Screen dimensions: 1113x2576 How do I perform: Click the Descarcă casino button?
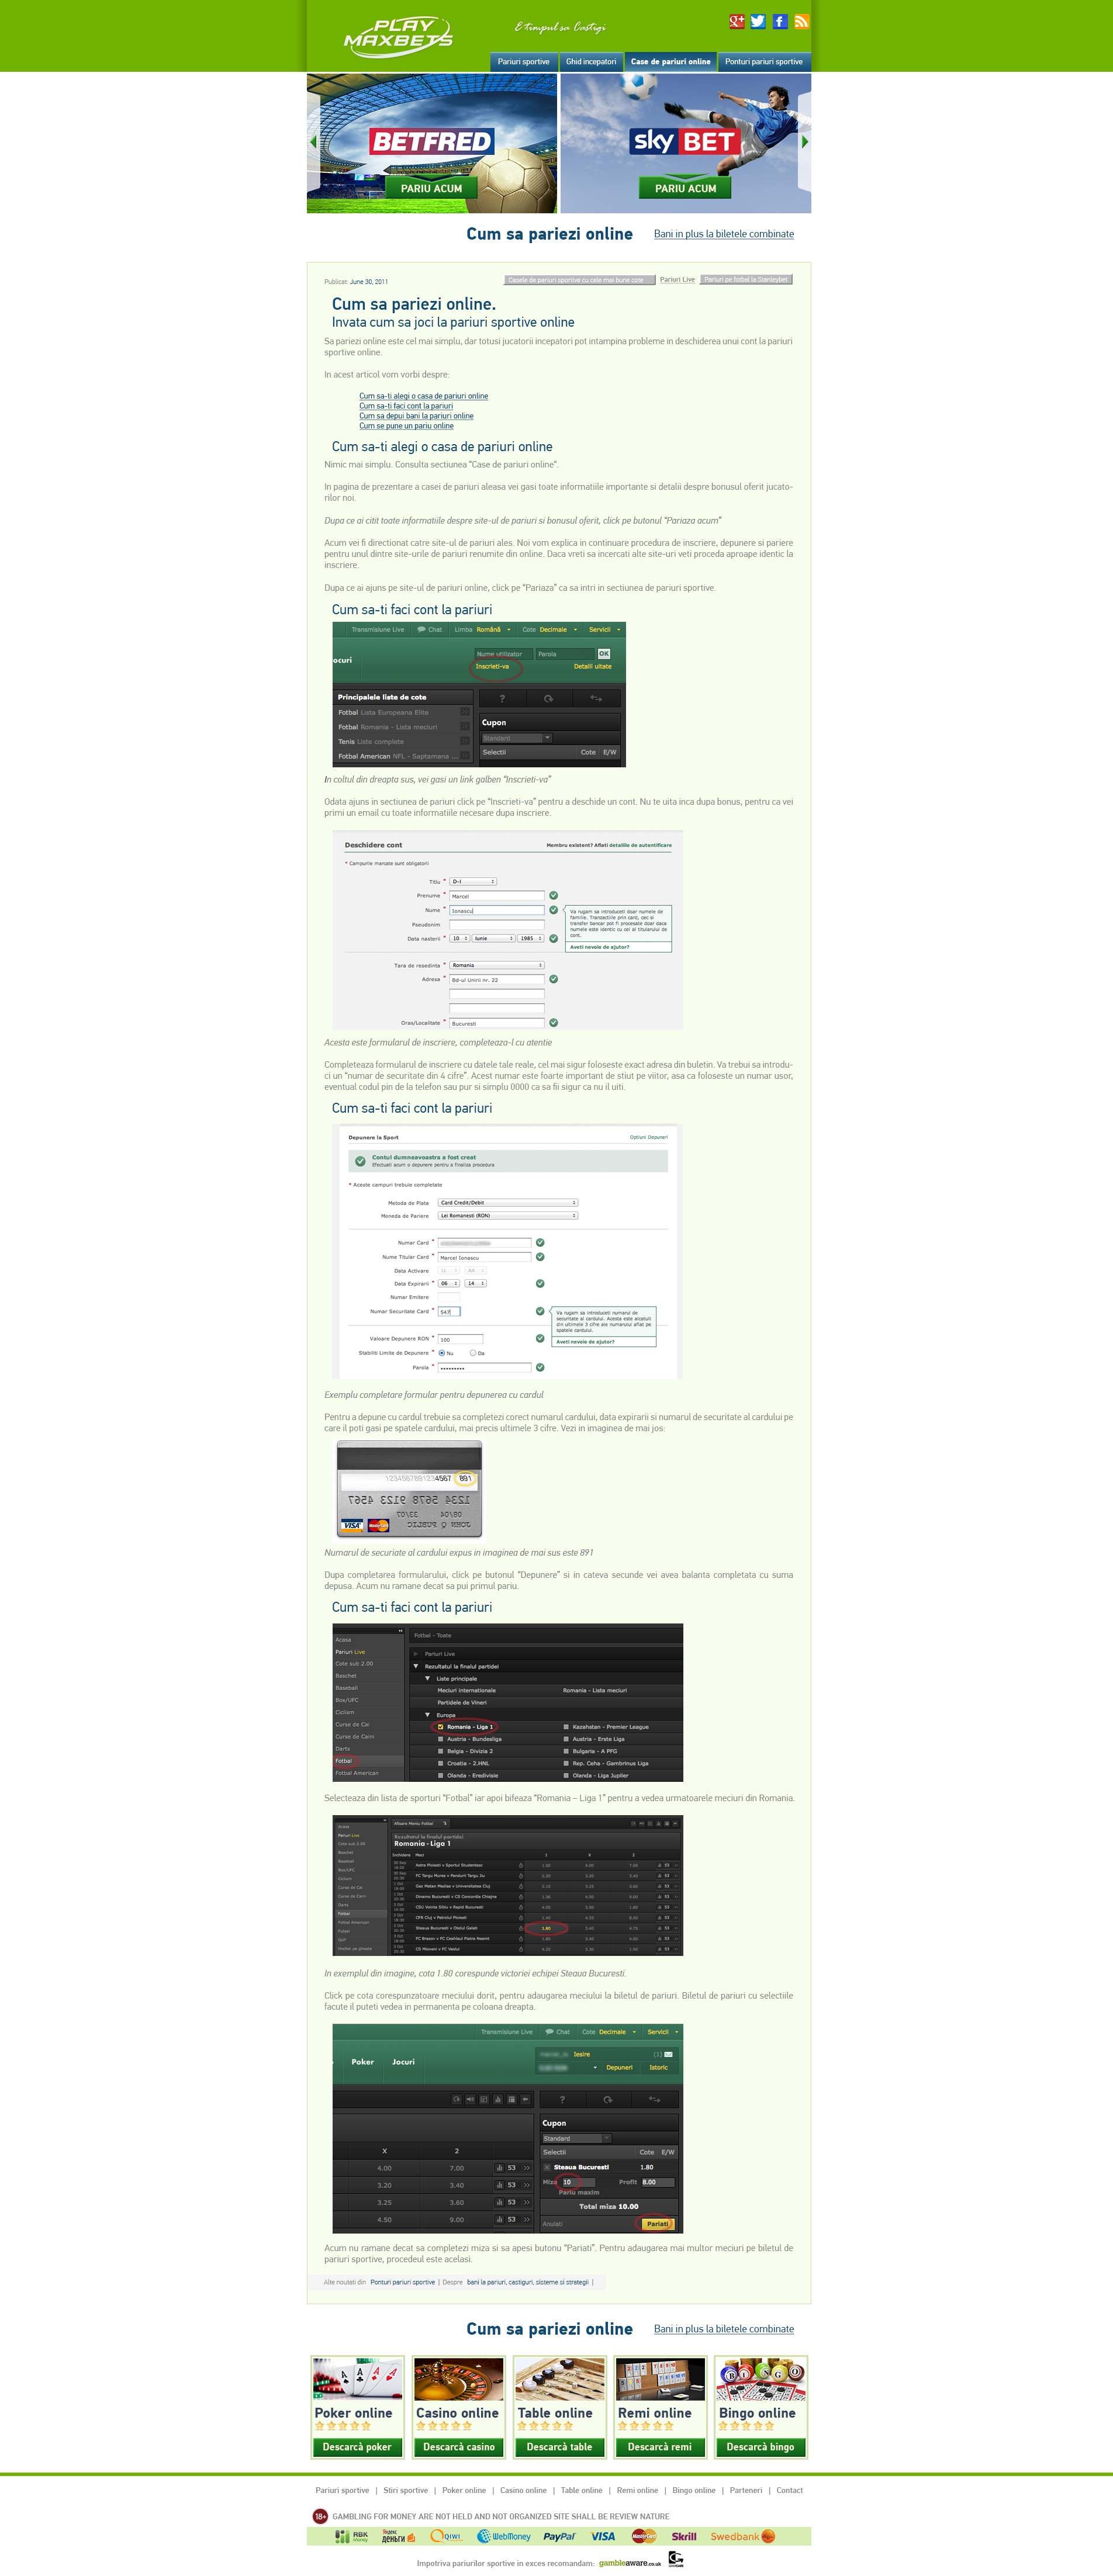[459, 2447]
